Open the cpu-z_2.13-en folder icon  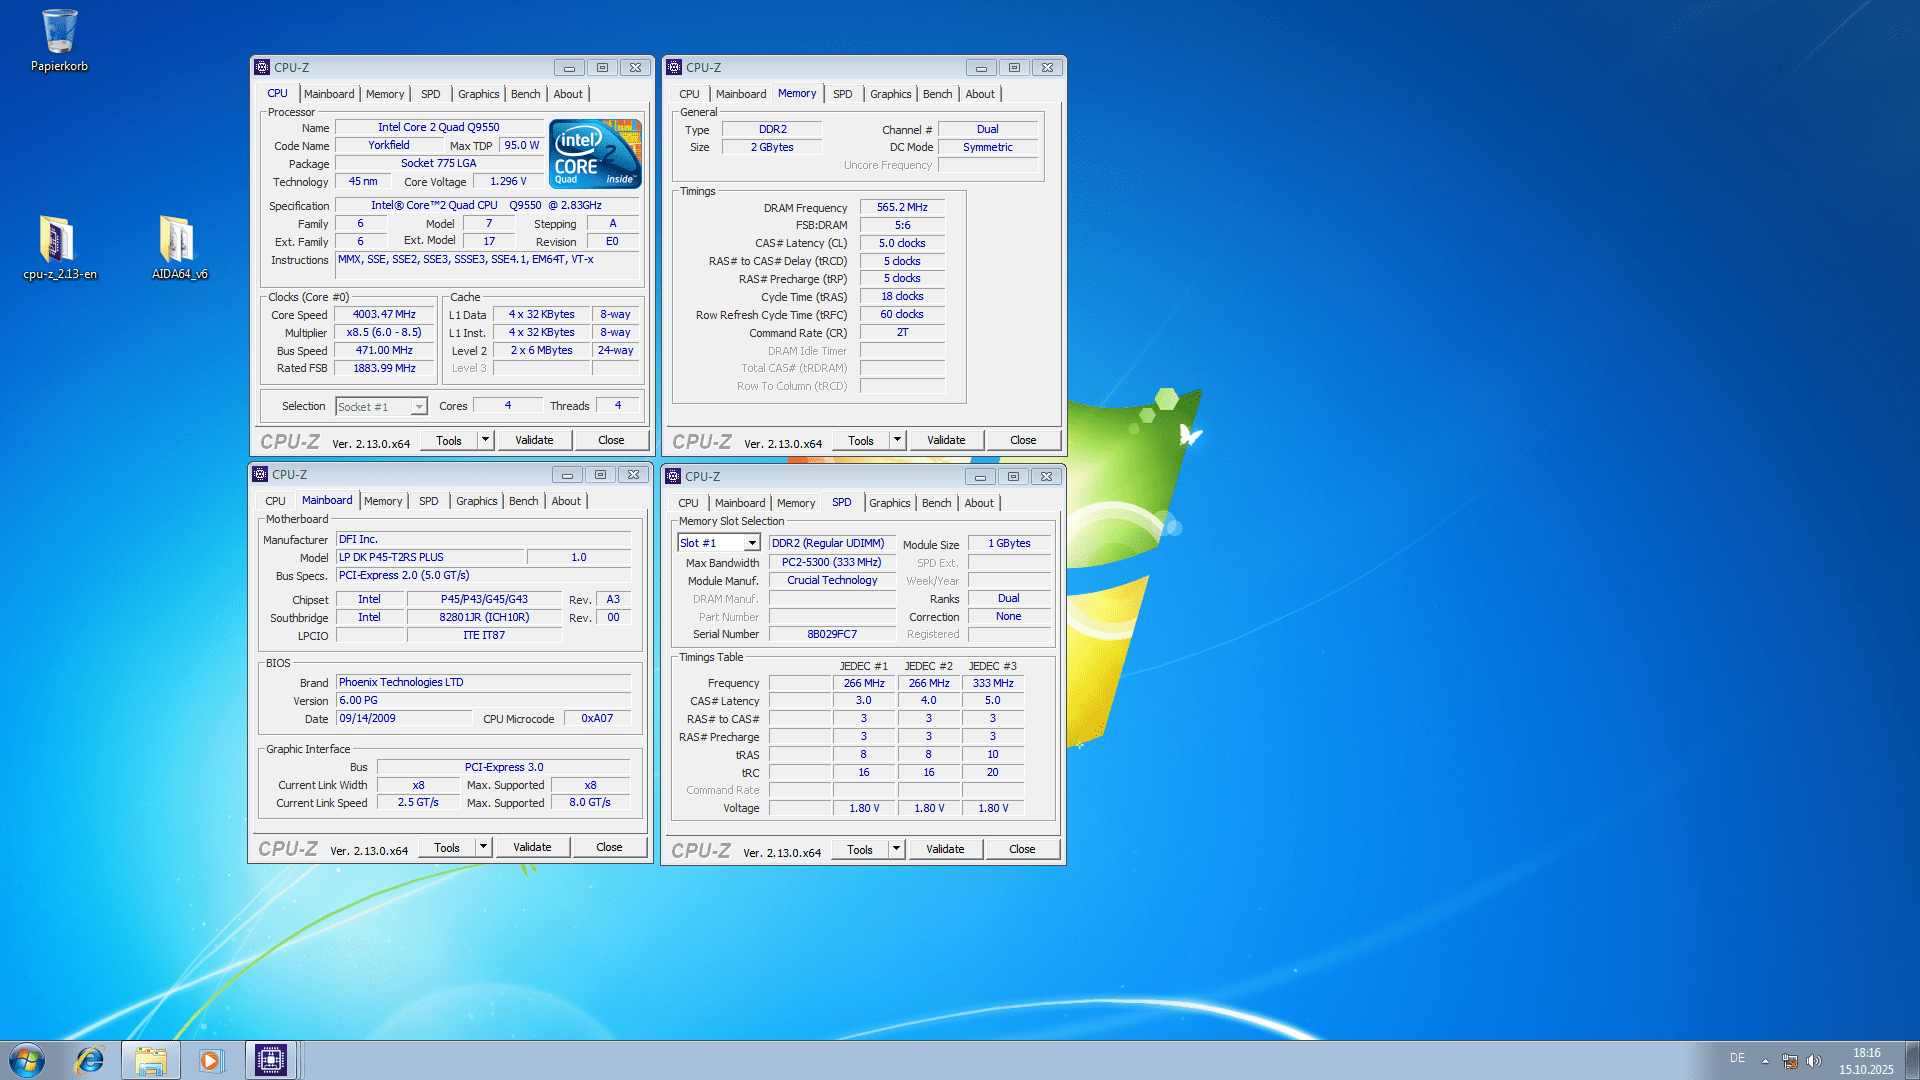tap(58, 241)
